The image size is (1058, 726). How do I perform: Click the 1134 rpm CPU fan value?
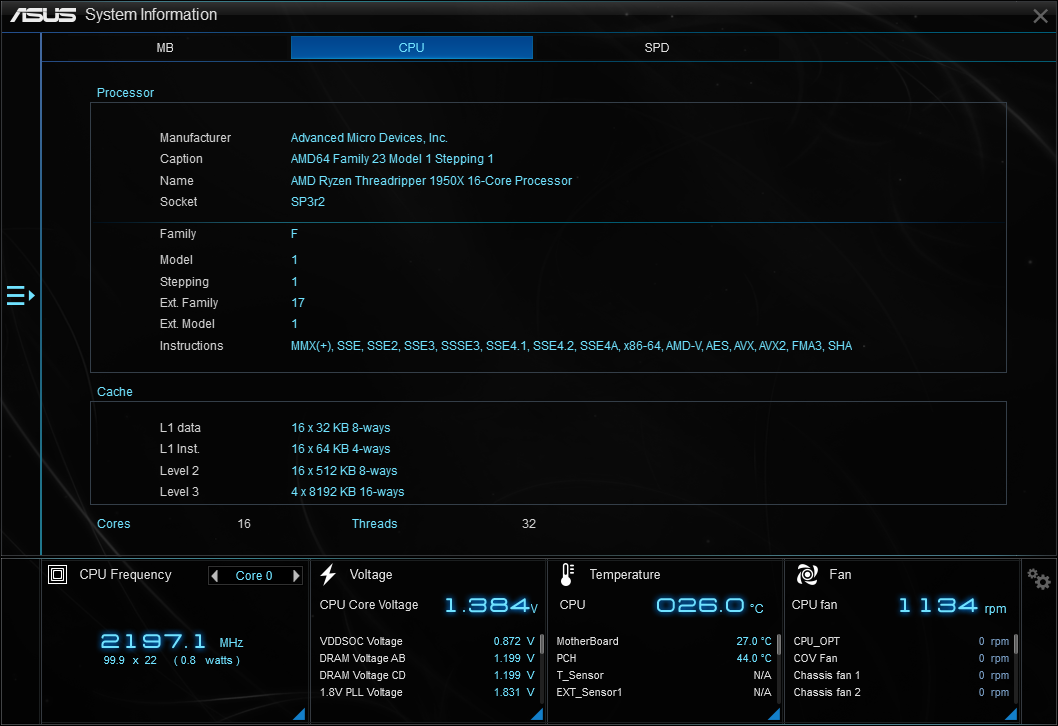click(x=952, y=605)
